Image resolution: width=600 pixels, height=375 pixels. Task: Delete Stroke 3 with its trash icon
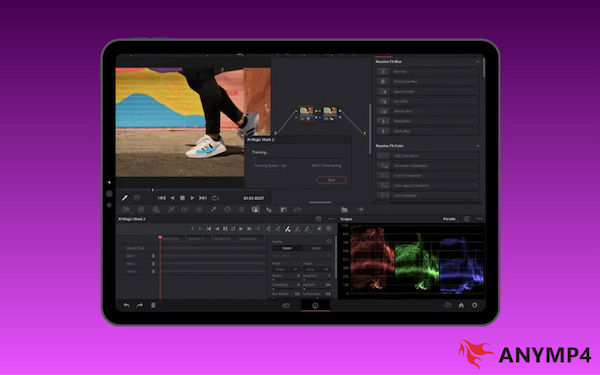click(x=153, y=271)
